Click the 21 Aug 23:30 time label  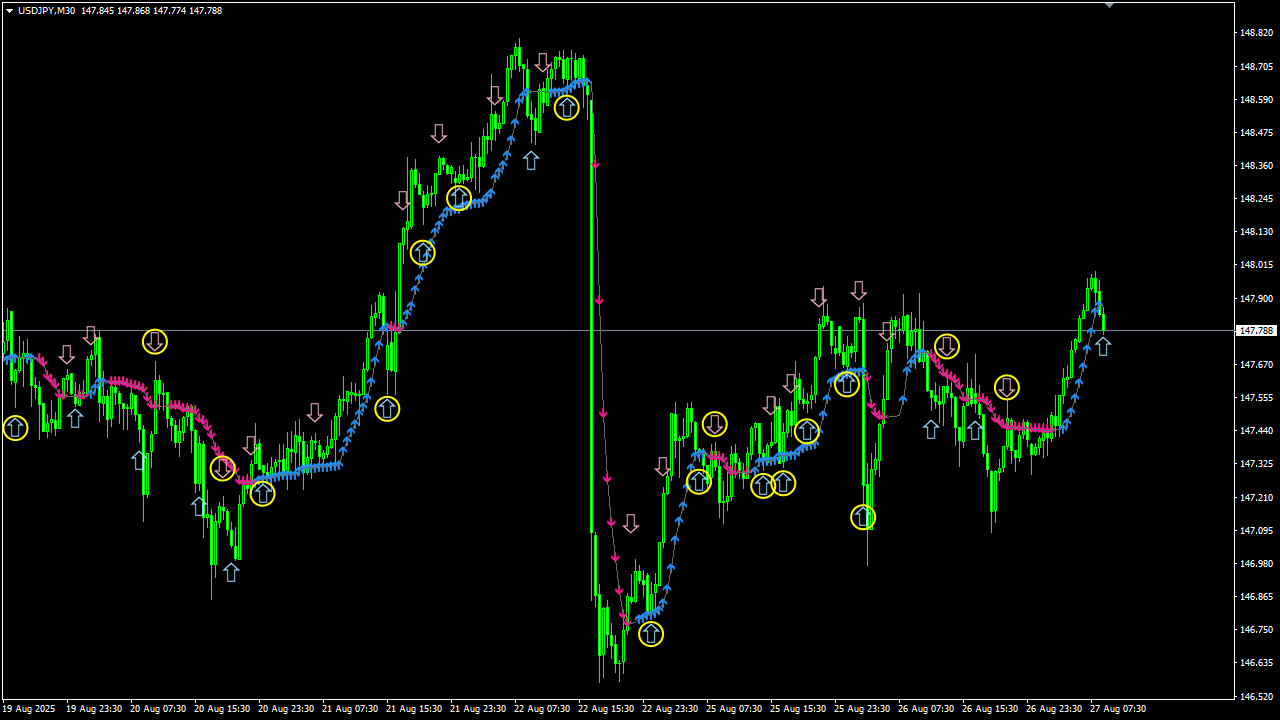point(478,709)
